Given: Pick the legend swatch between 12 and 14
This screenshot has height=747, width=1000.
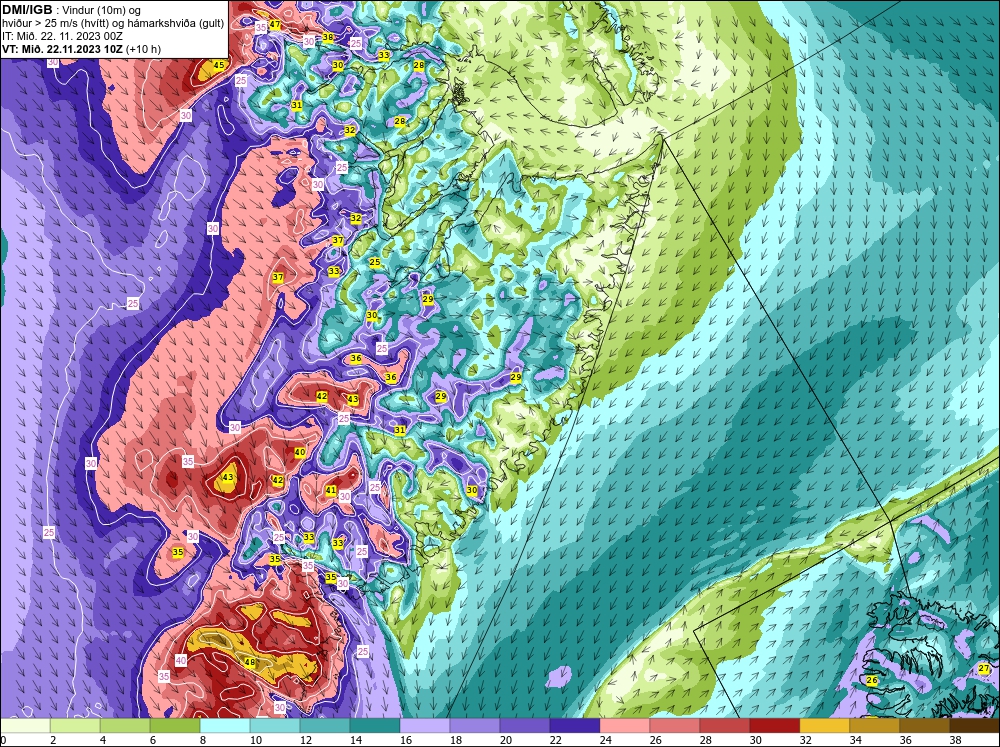Looking at the screenshot, I should click(325, 726).
